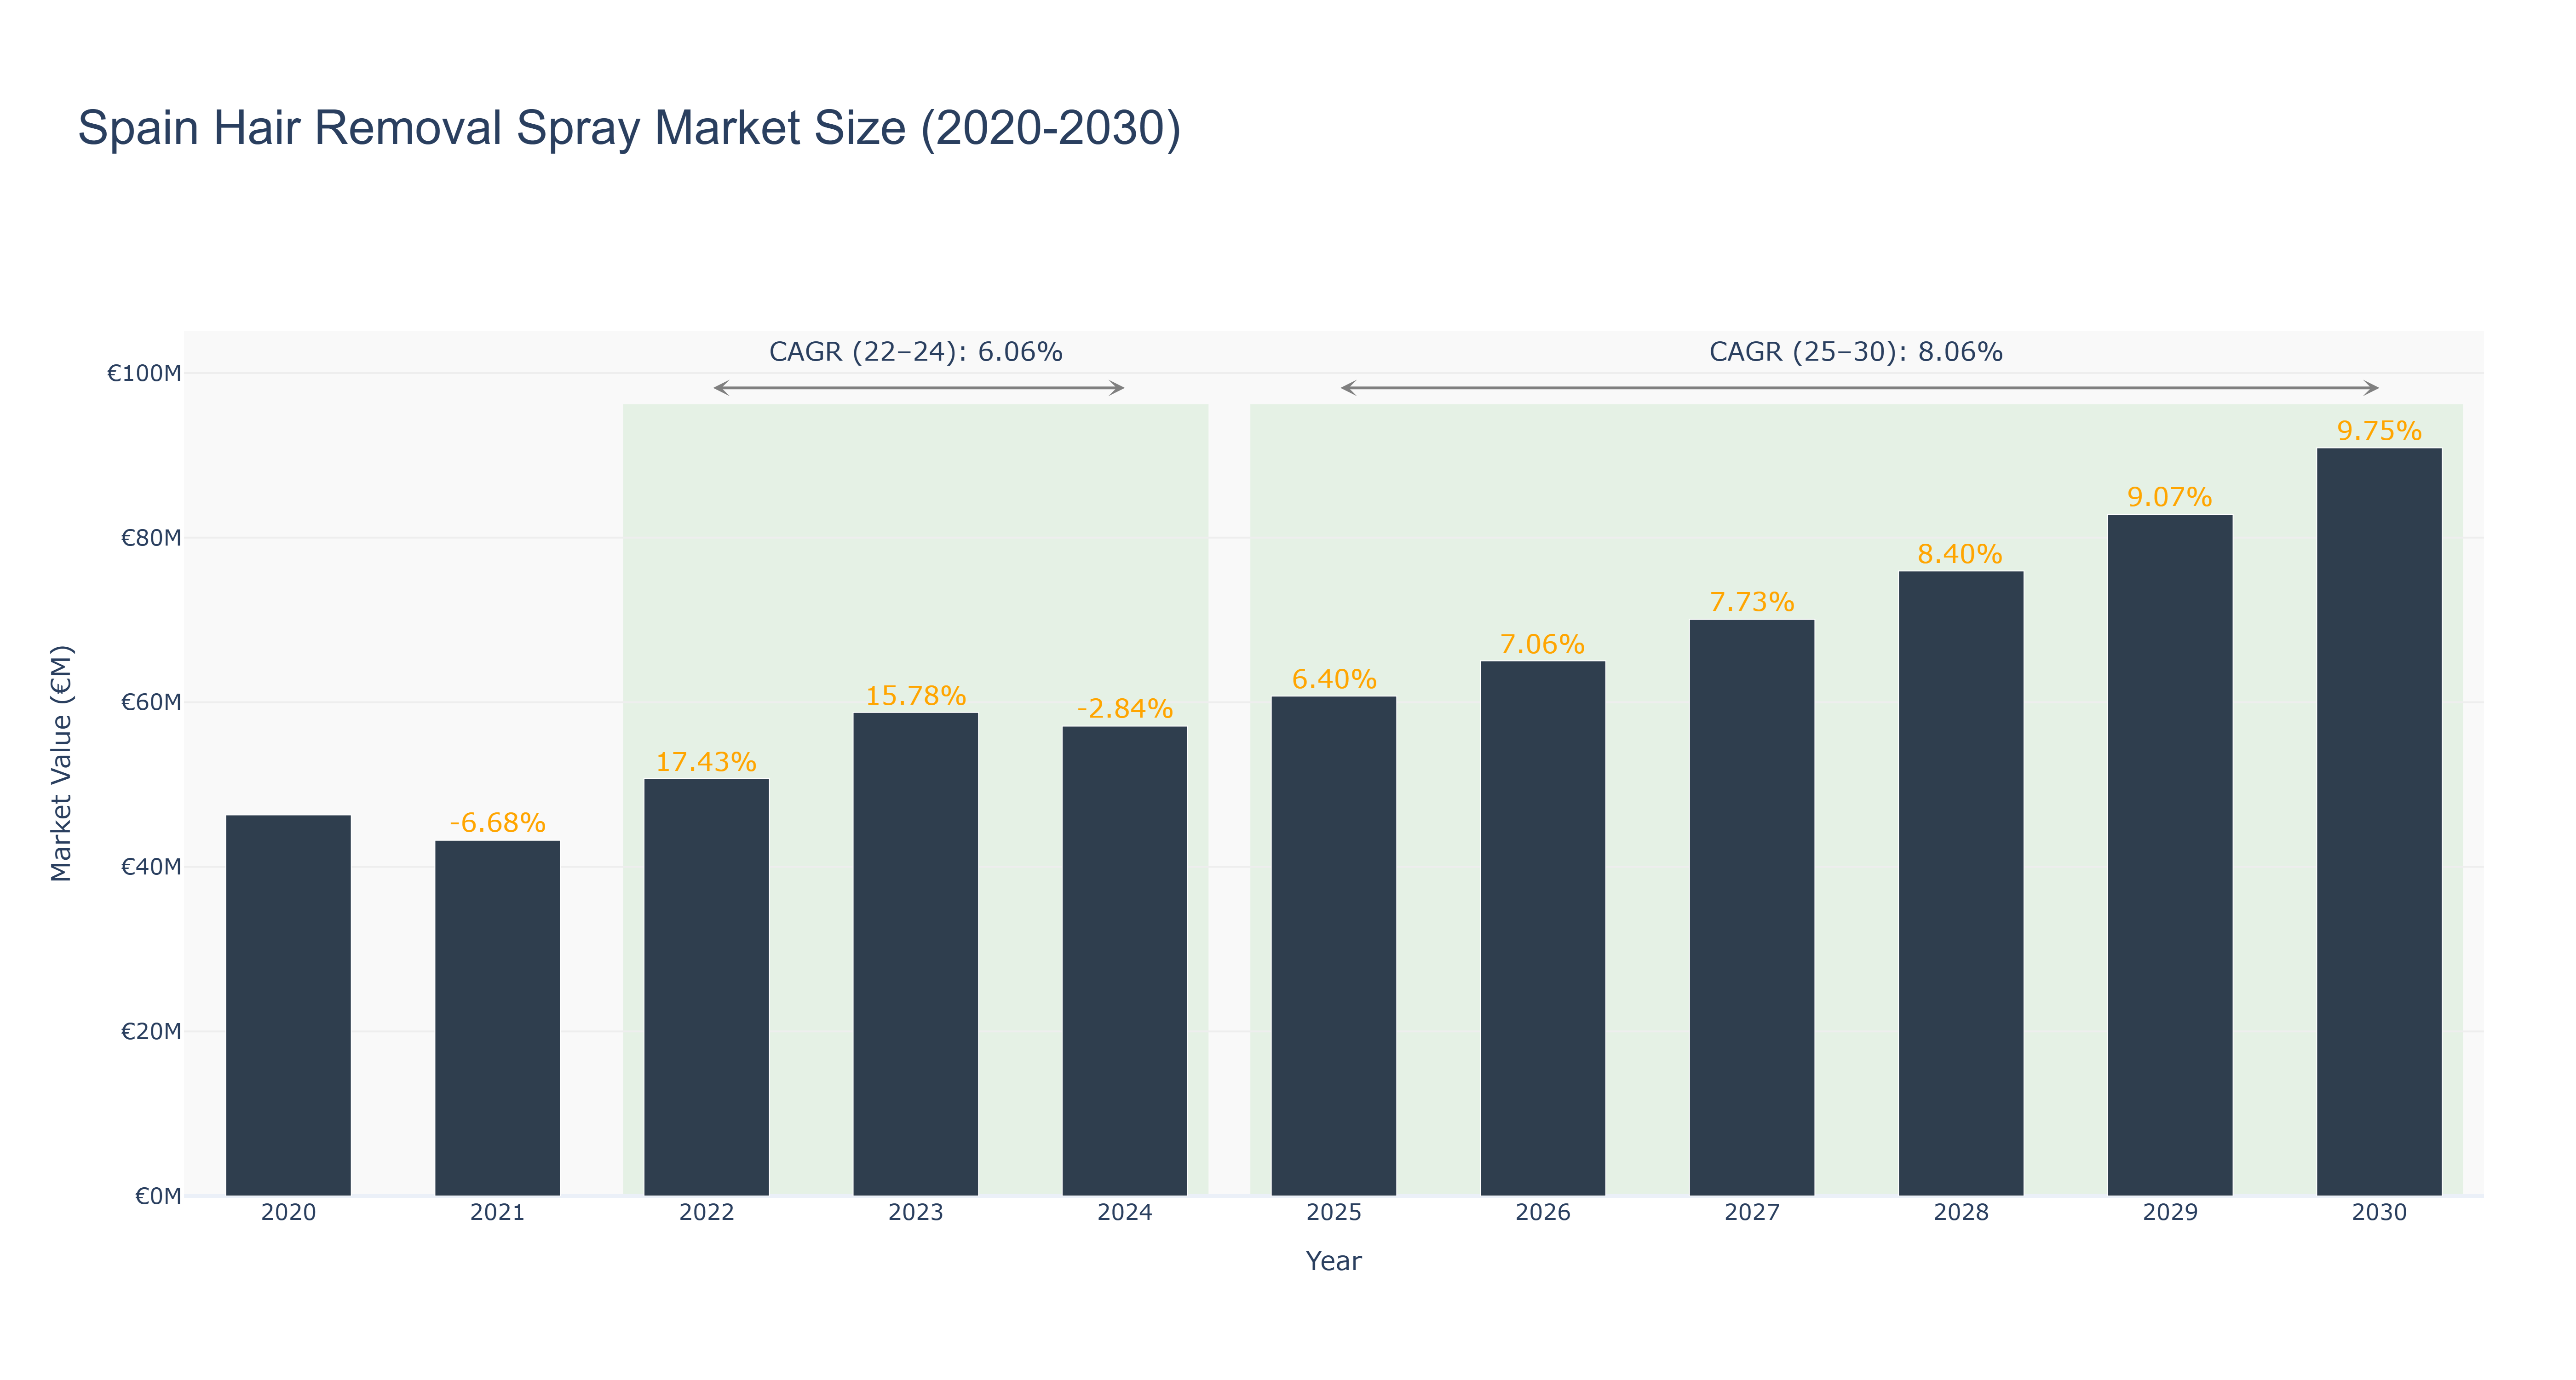Viewport: 2576px width, 1380px height.
Task: Select the 2030 forecast bar
Action: (2378, 822)
